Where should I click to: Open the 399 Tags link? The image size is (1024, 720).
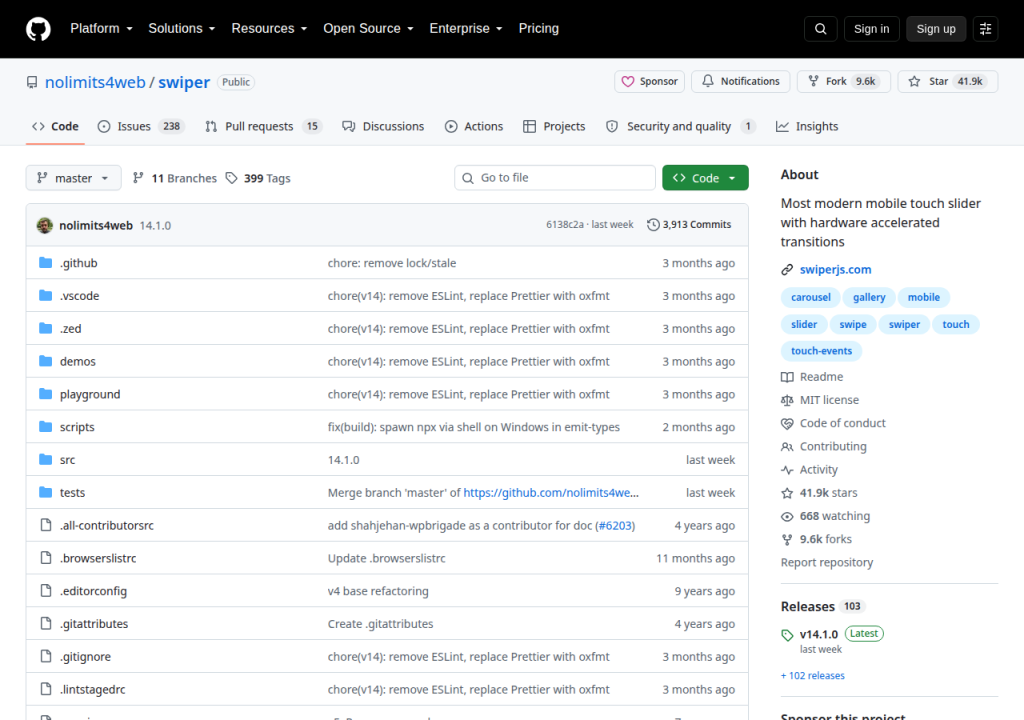(258, 178)
